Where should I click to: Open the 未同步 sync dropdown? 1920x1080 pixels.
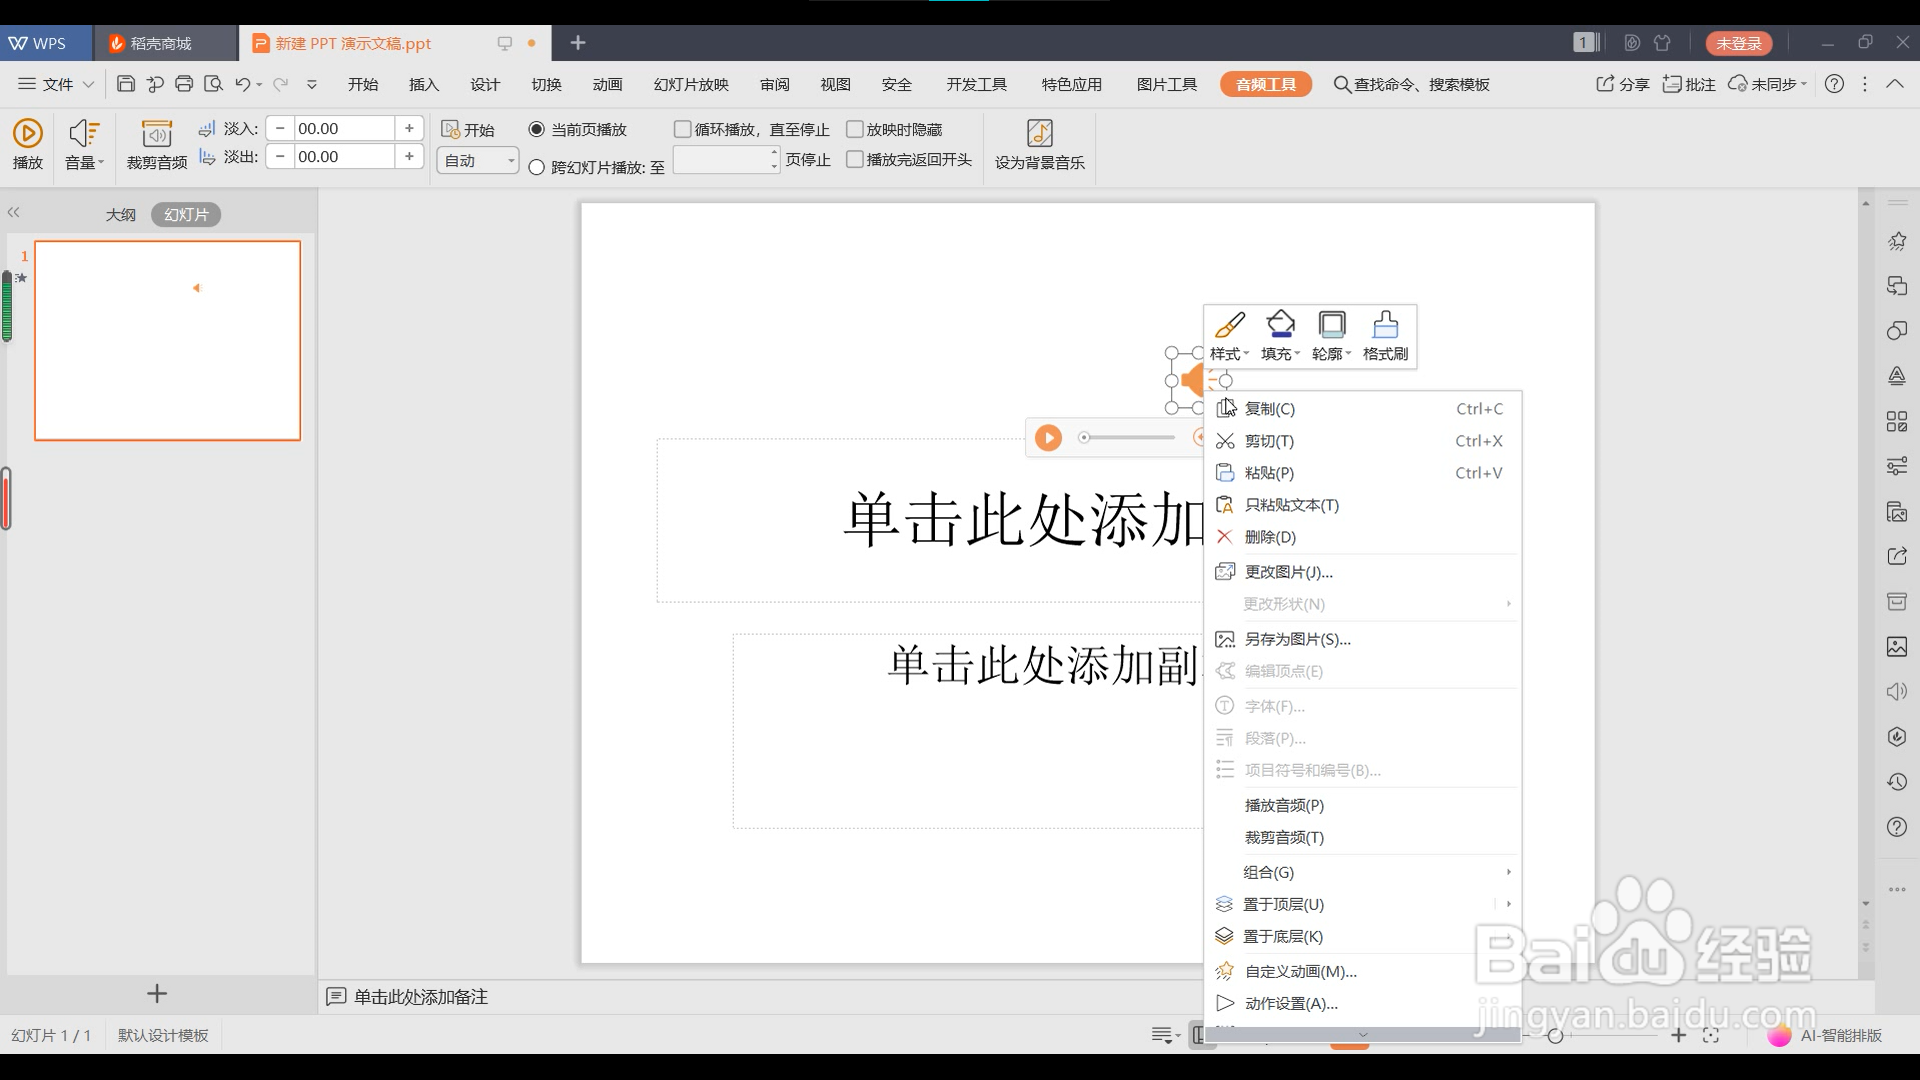click(x=1768, y=85)
